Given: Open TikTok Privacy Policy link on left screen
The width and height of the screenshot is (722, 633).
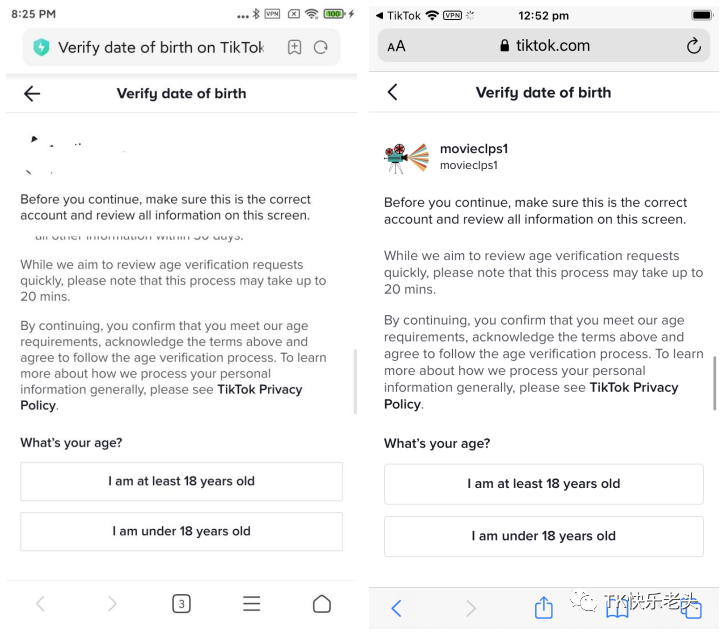Looking at the screenshot, I should [259, 389].
